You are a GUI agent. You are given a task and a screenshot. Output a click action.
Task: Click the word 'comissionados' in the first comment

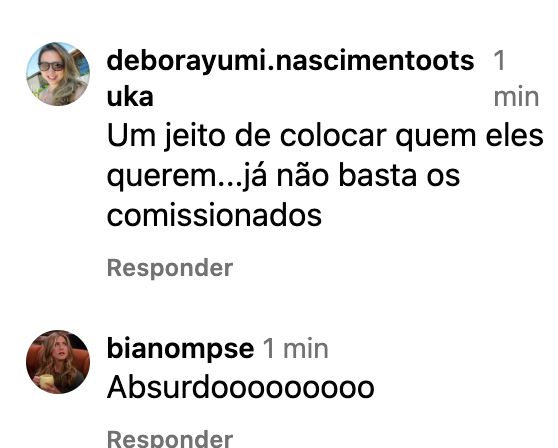[214, 215]
